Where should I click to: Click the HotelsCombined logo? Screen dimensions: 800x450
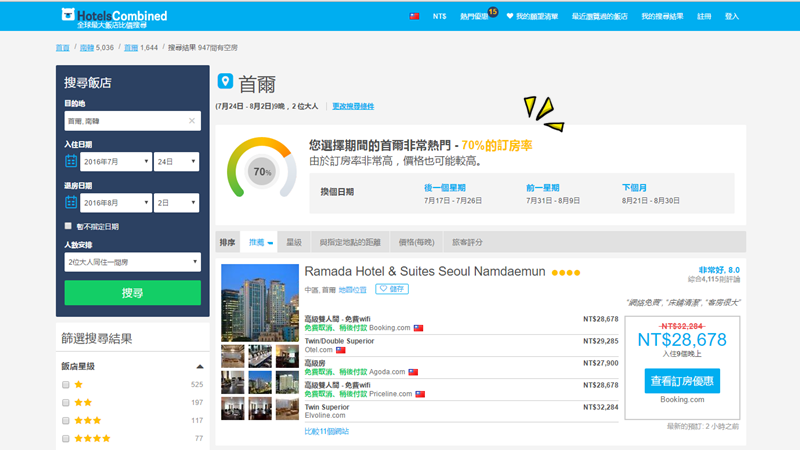[114, 18]
